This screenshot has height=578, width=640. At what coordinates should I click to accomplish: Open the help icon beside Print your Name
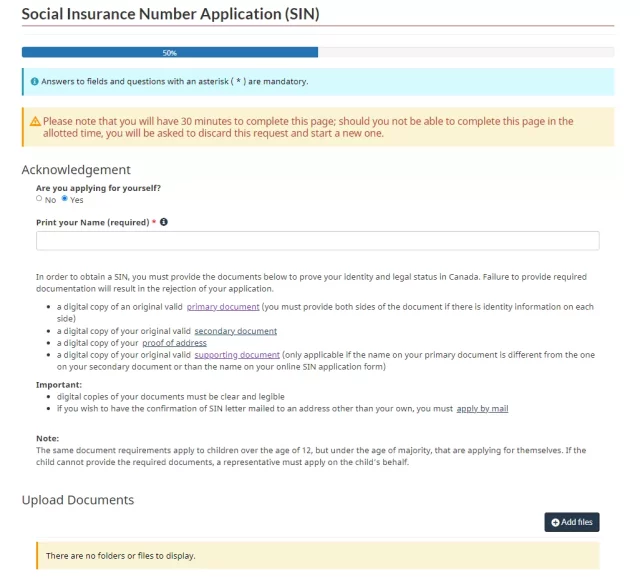(164, 222)
